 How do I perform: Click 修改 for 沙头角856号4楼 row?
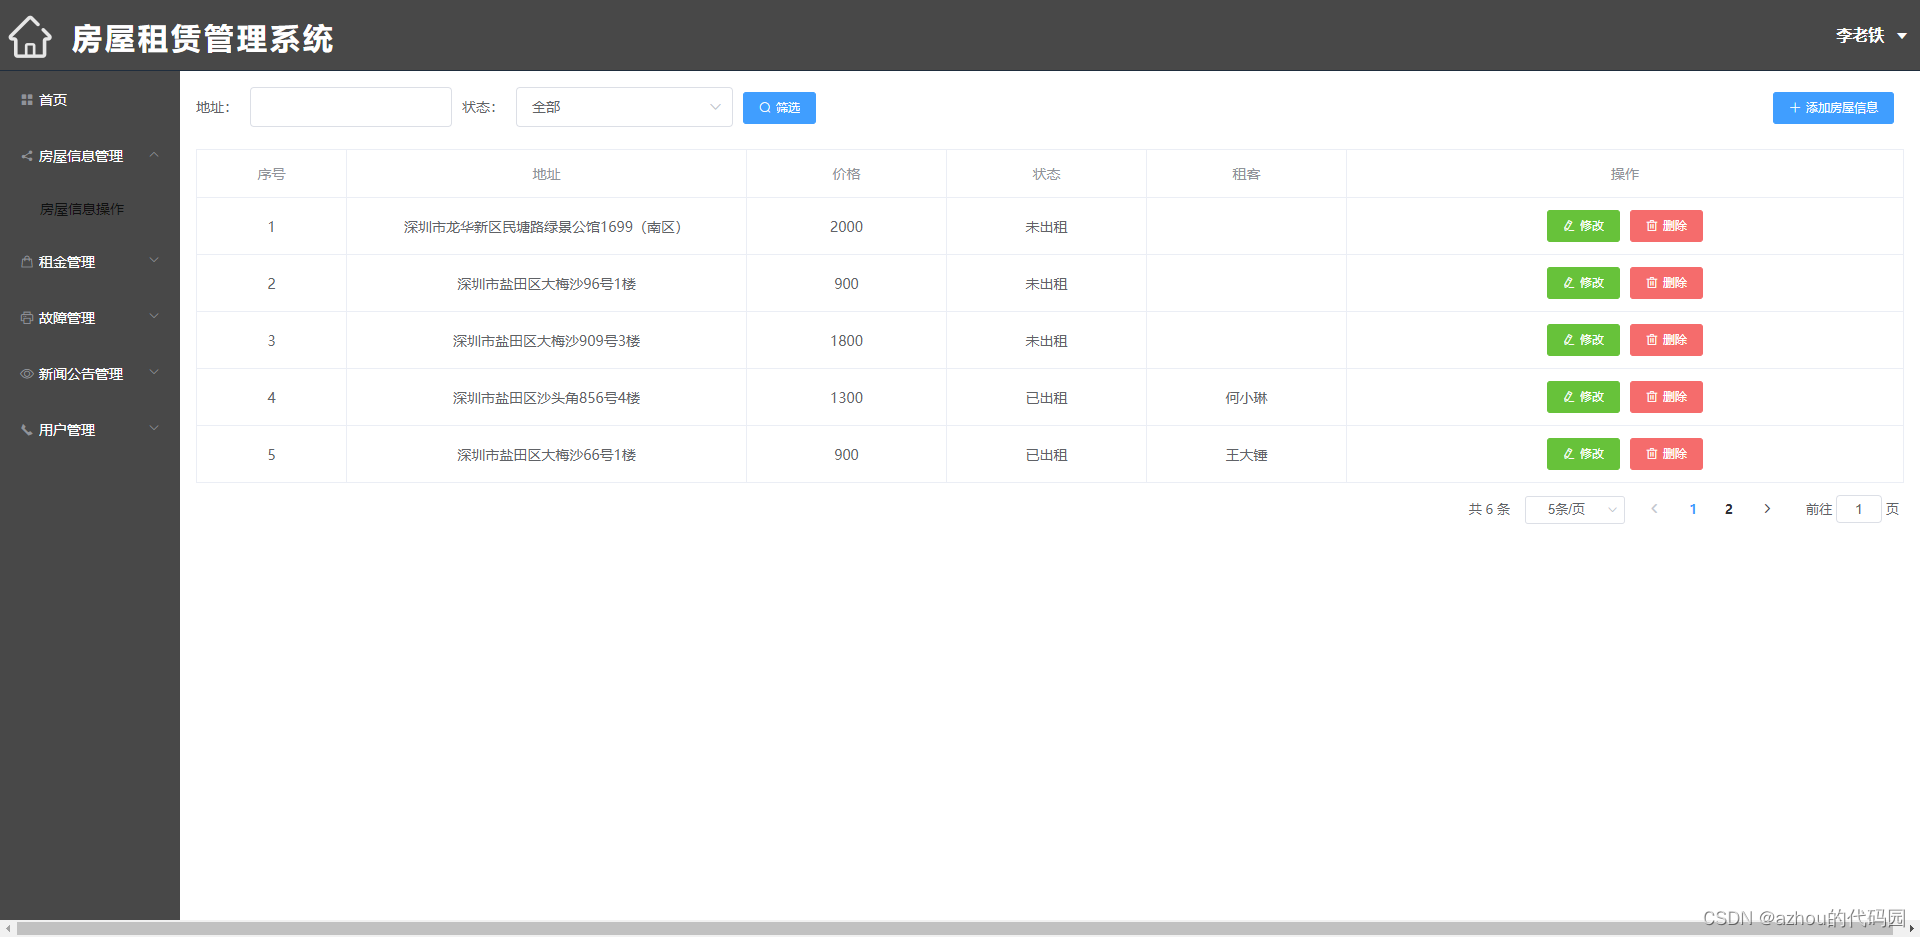coord(1583,397)
